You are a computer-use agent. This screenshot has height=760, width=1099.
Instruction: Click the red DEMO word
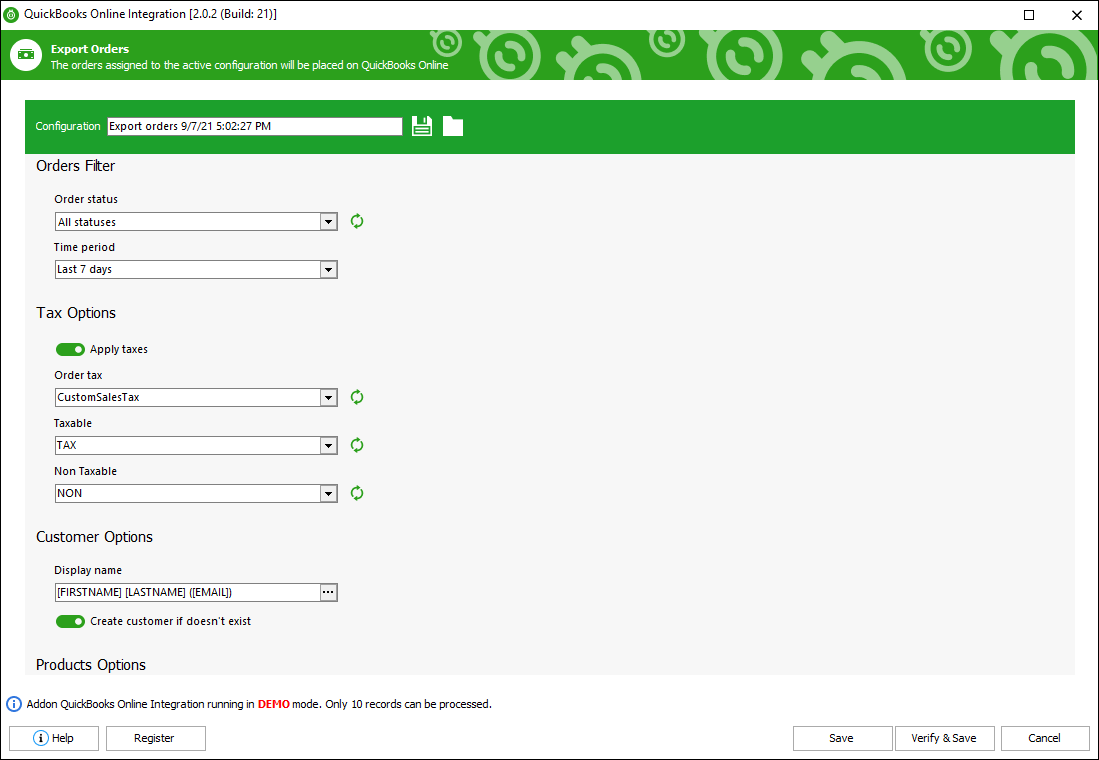273,704
